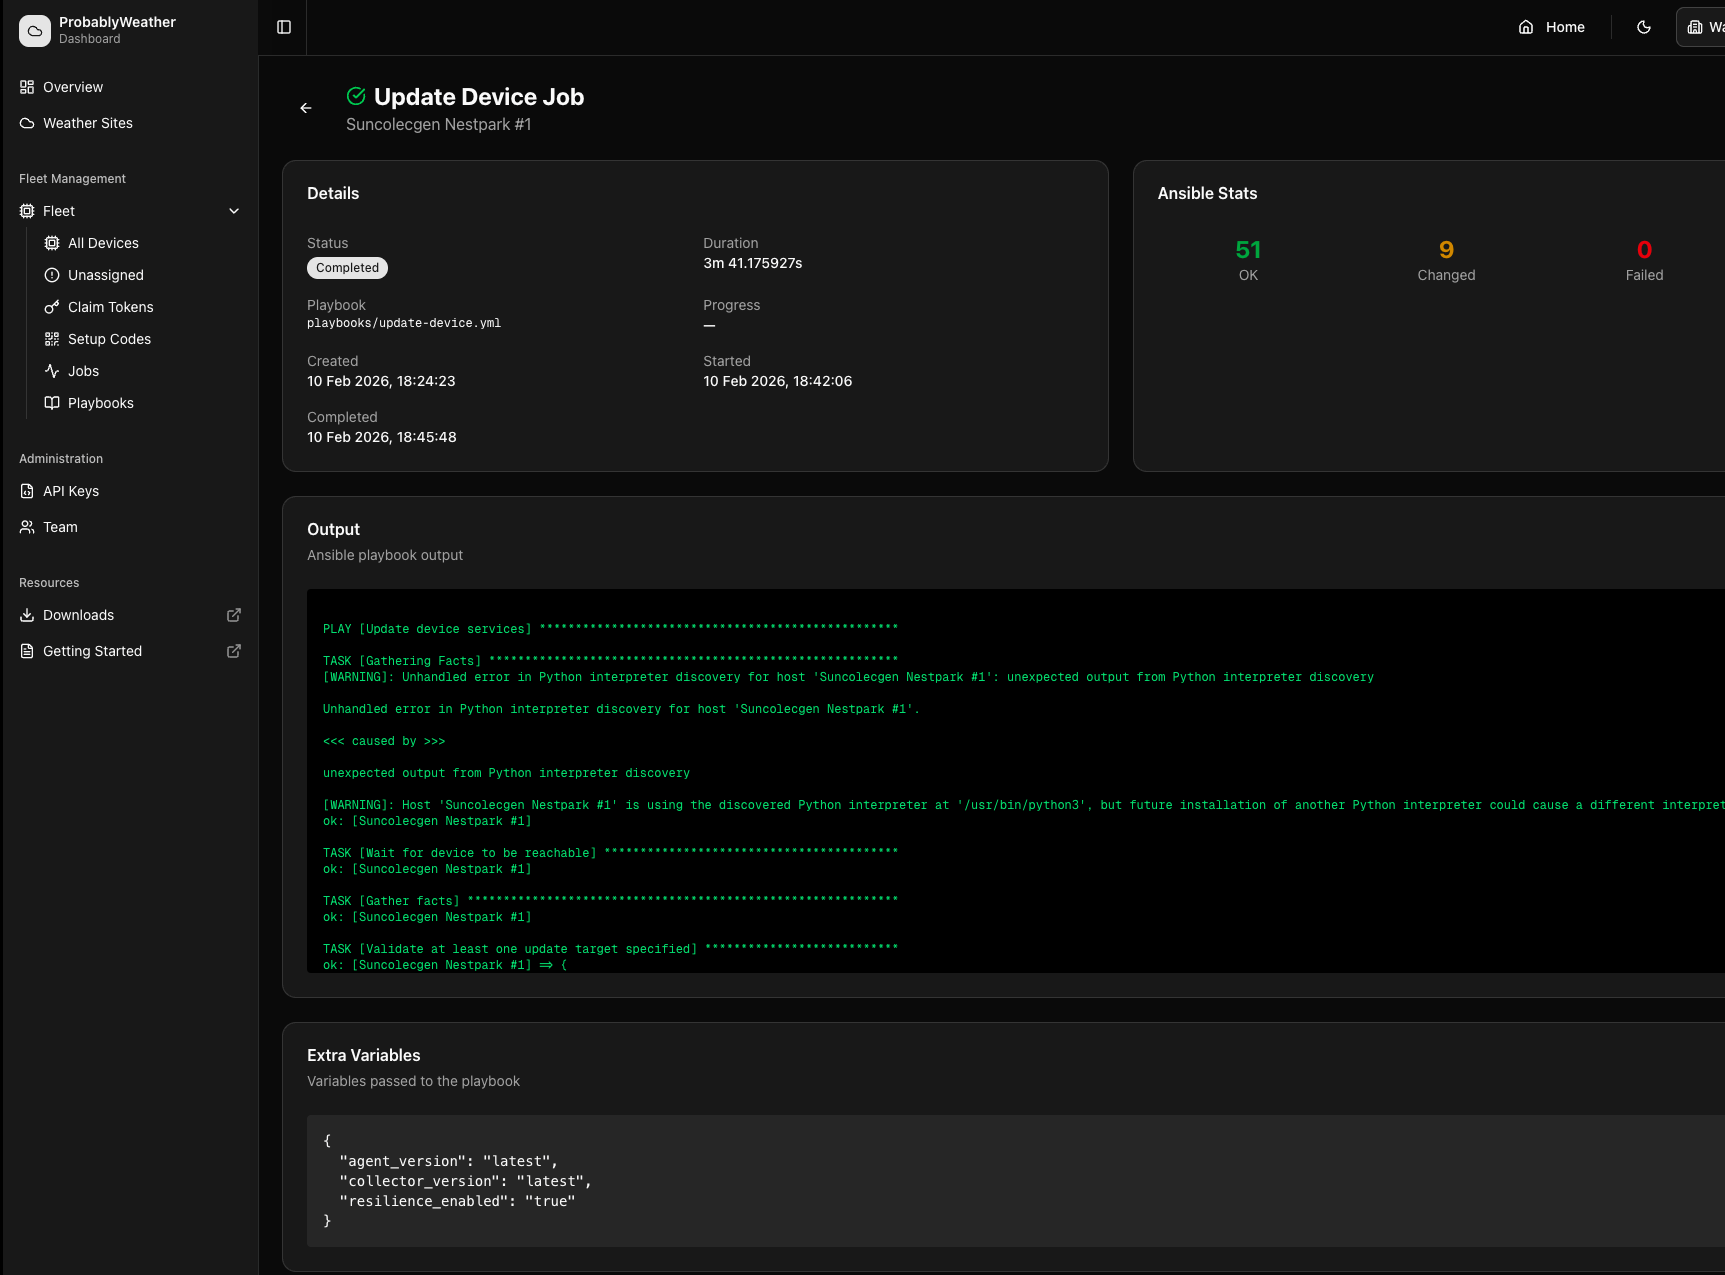Click the green job success checkmark icon
The width and height of the screenshot is (1725, 1275).
pyautogui.click(x=356, y=96)
